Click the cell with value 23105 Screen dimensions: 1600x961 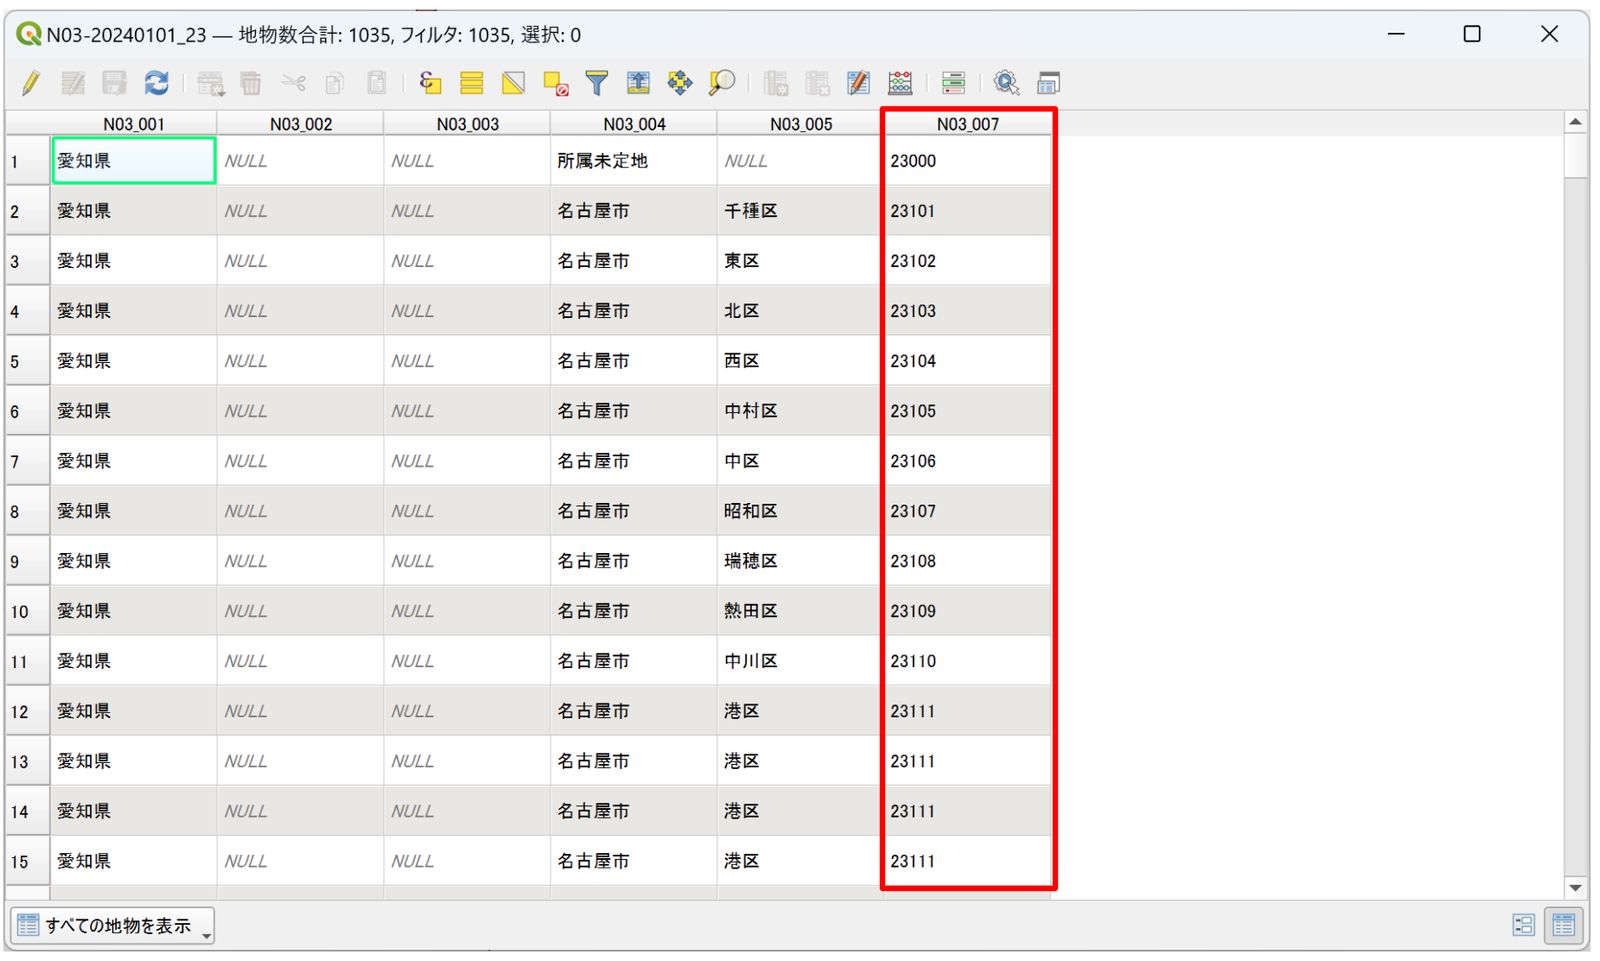(967, 411)
